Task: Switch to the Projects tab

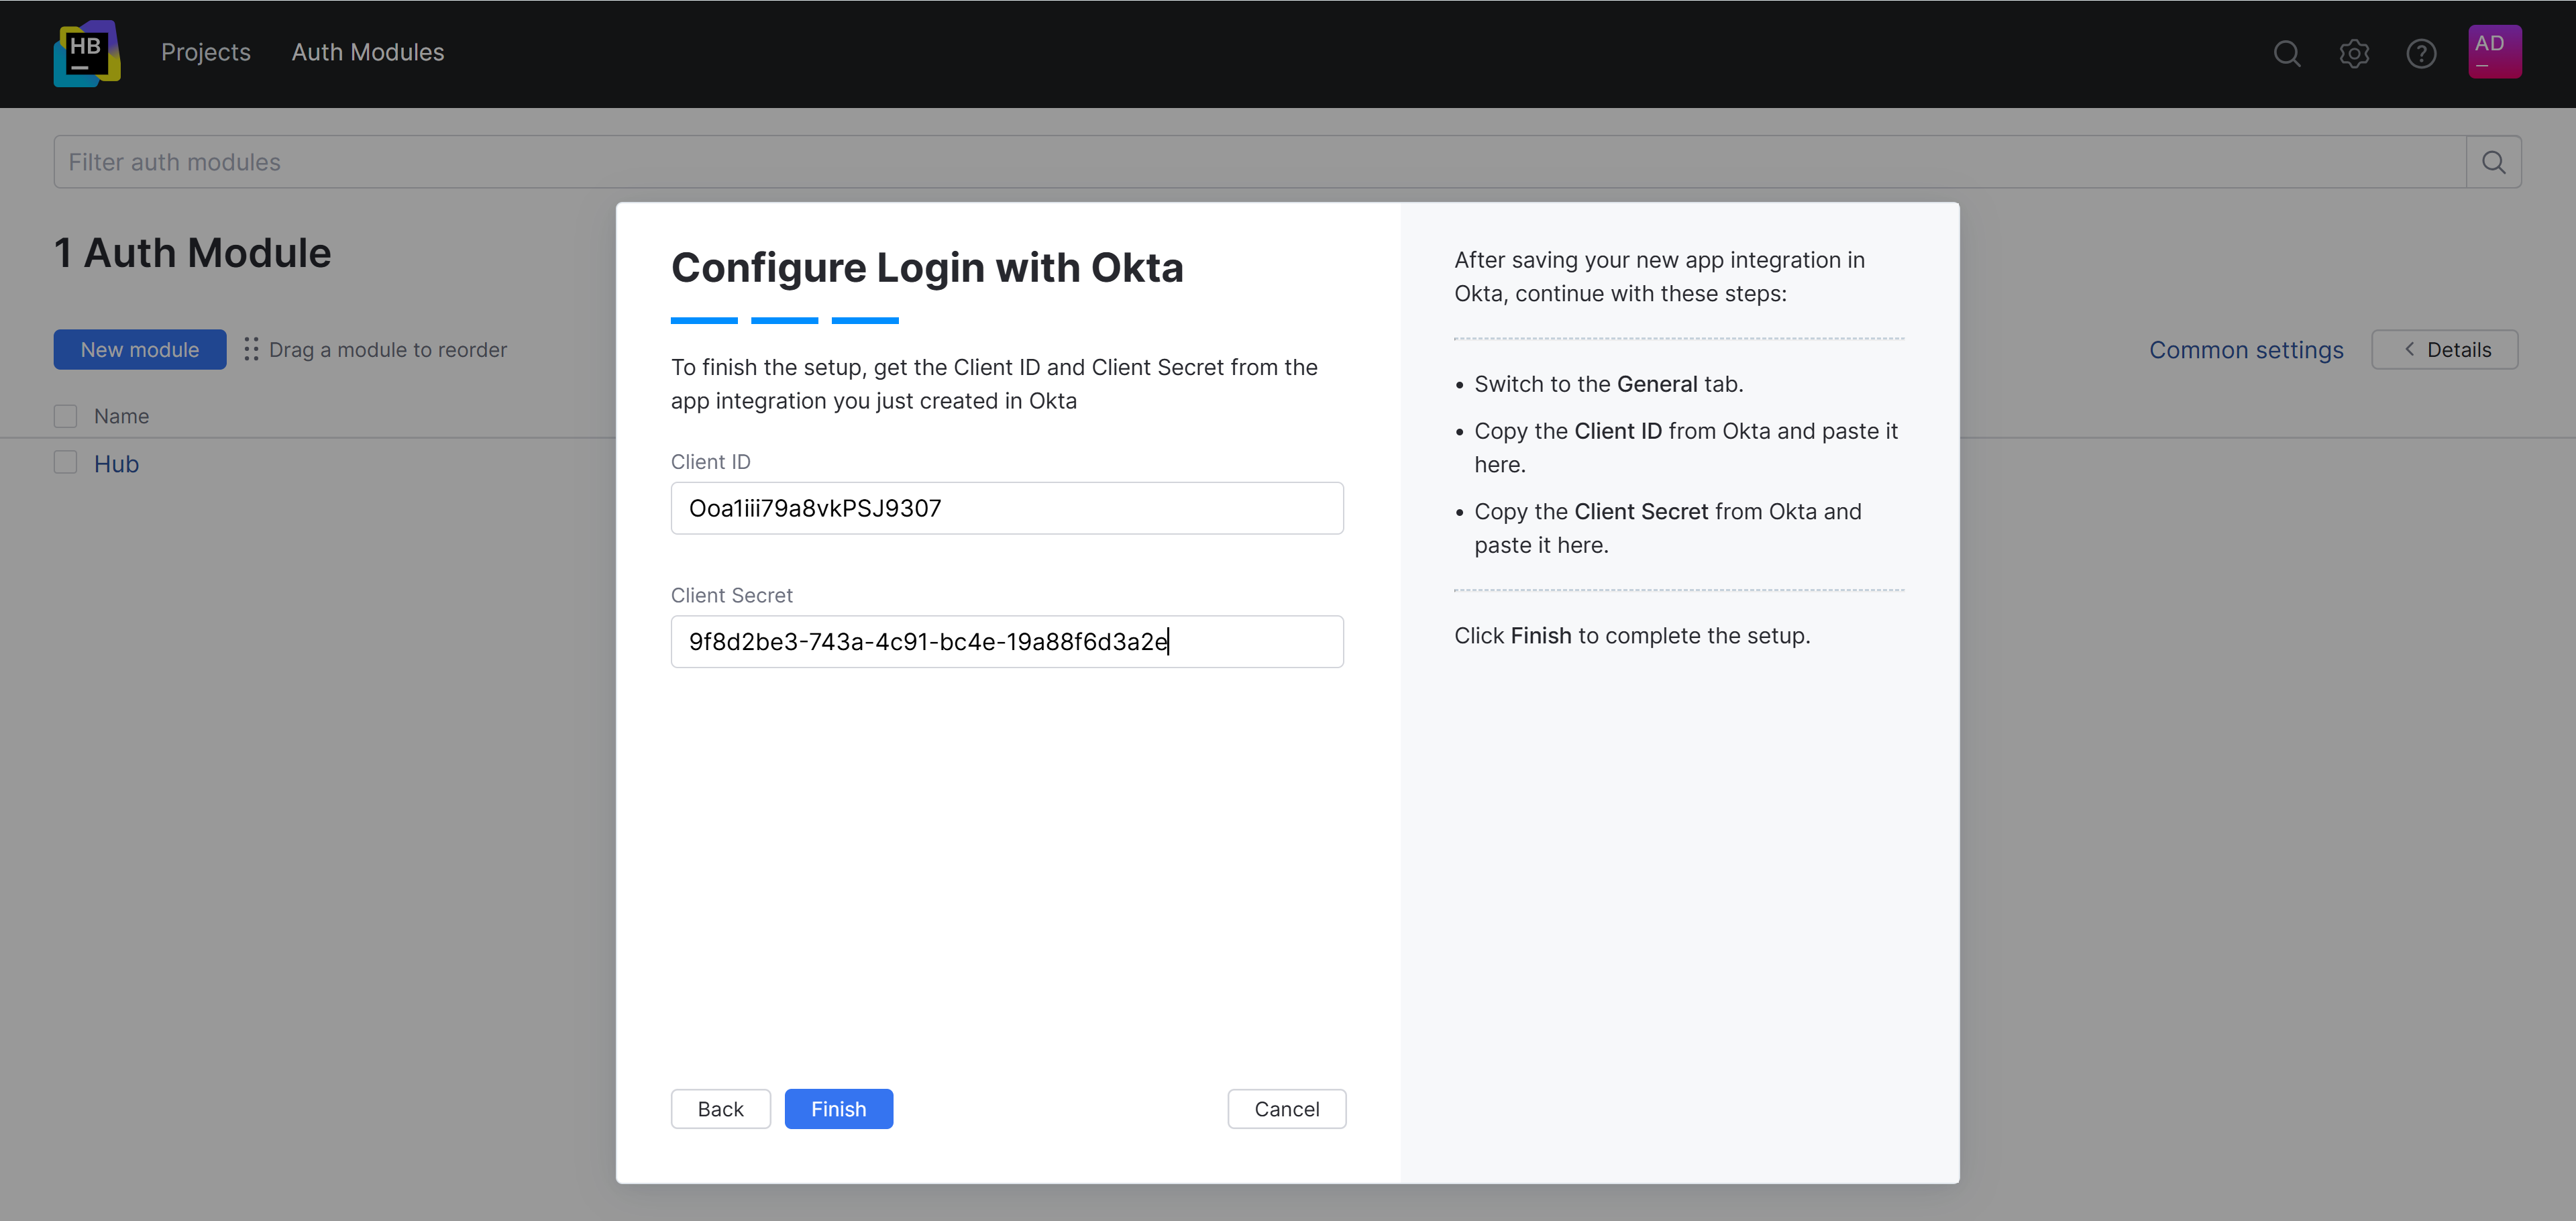Action: pos(205,52)
